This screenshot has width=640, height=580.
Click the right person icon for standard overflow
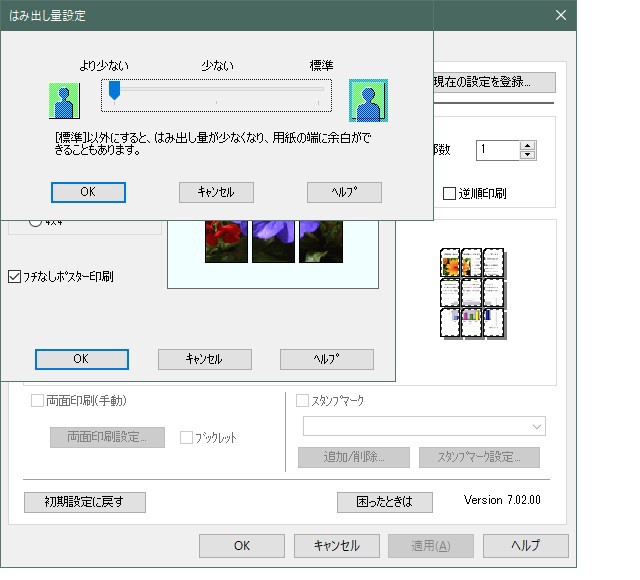tap(368, 101)
